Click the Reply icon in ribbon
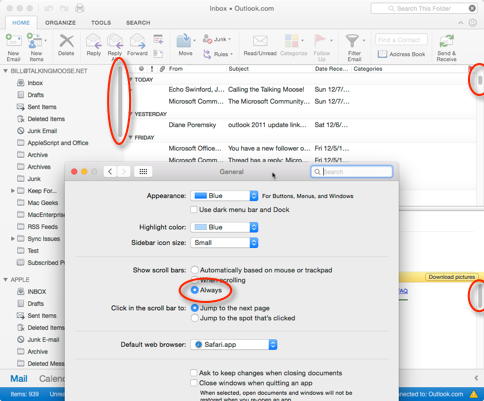The height and width of the screenshot is (401, 484). 94,41
